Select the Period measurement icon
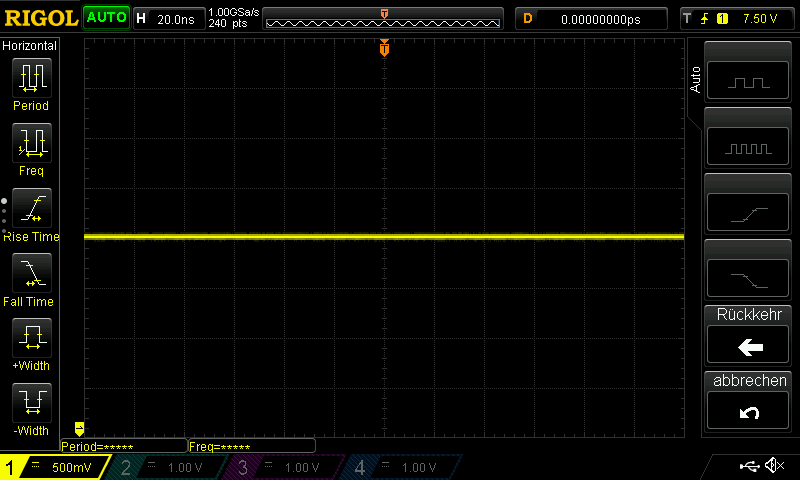 (32, 78)
